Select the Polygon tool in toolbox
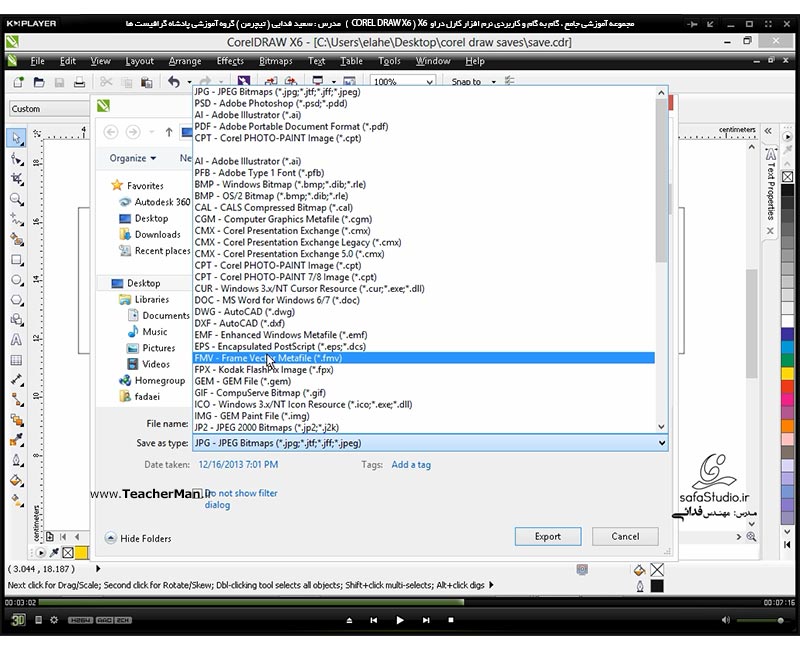The width and height of the screenshot is (800, 650). click(x=17, y=300)
